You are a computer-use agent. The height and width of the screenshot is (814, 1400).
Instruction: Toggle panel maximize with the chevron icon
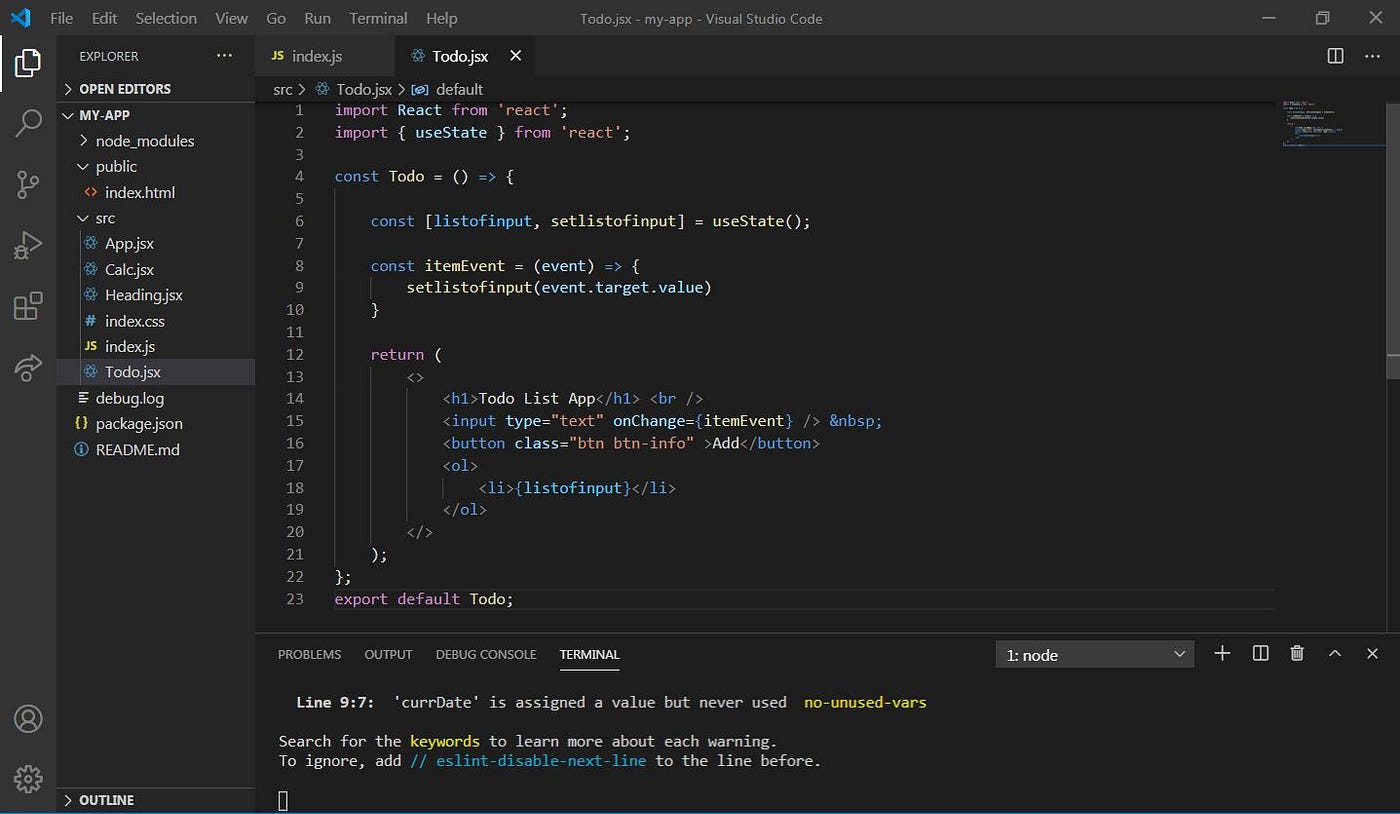tap(1335, 653)
